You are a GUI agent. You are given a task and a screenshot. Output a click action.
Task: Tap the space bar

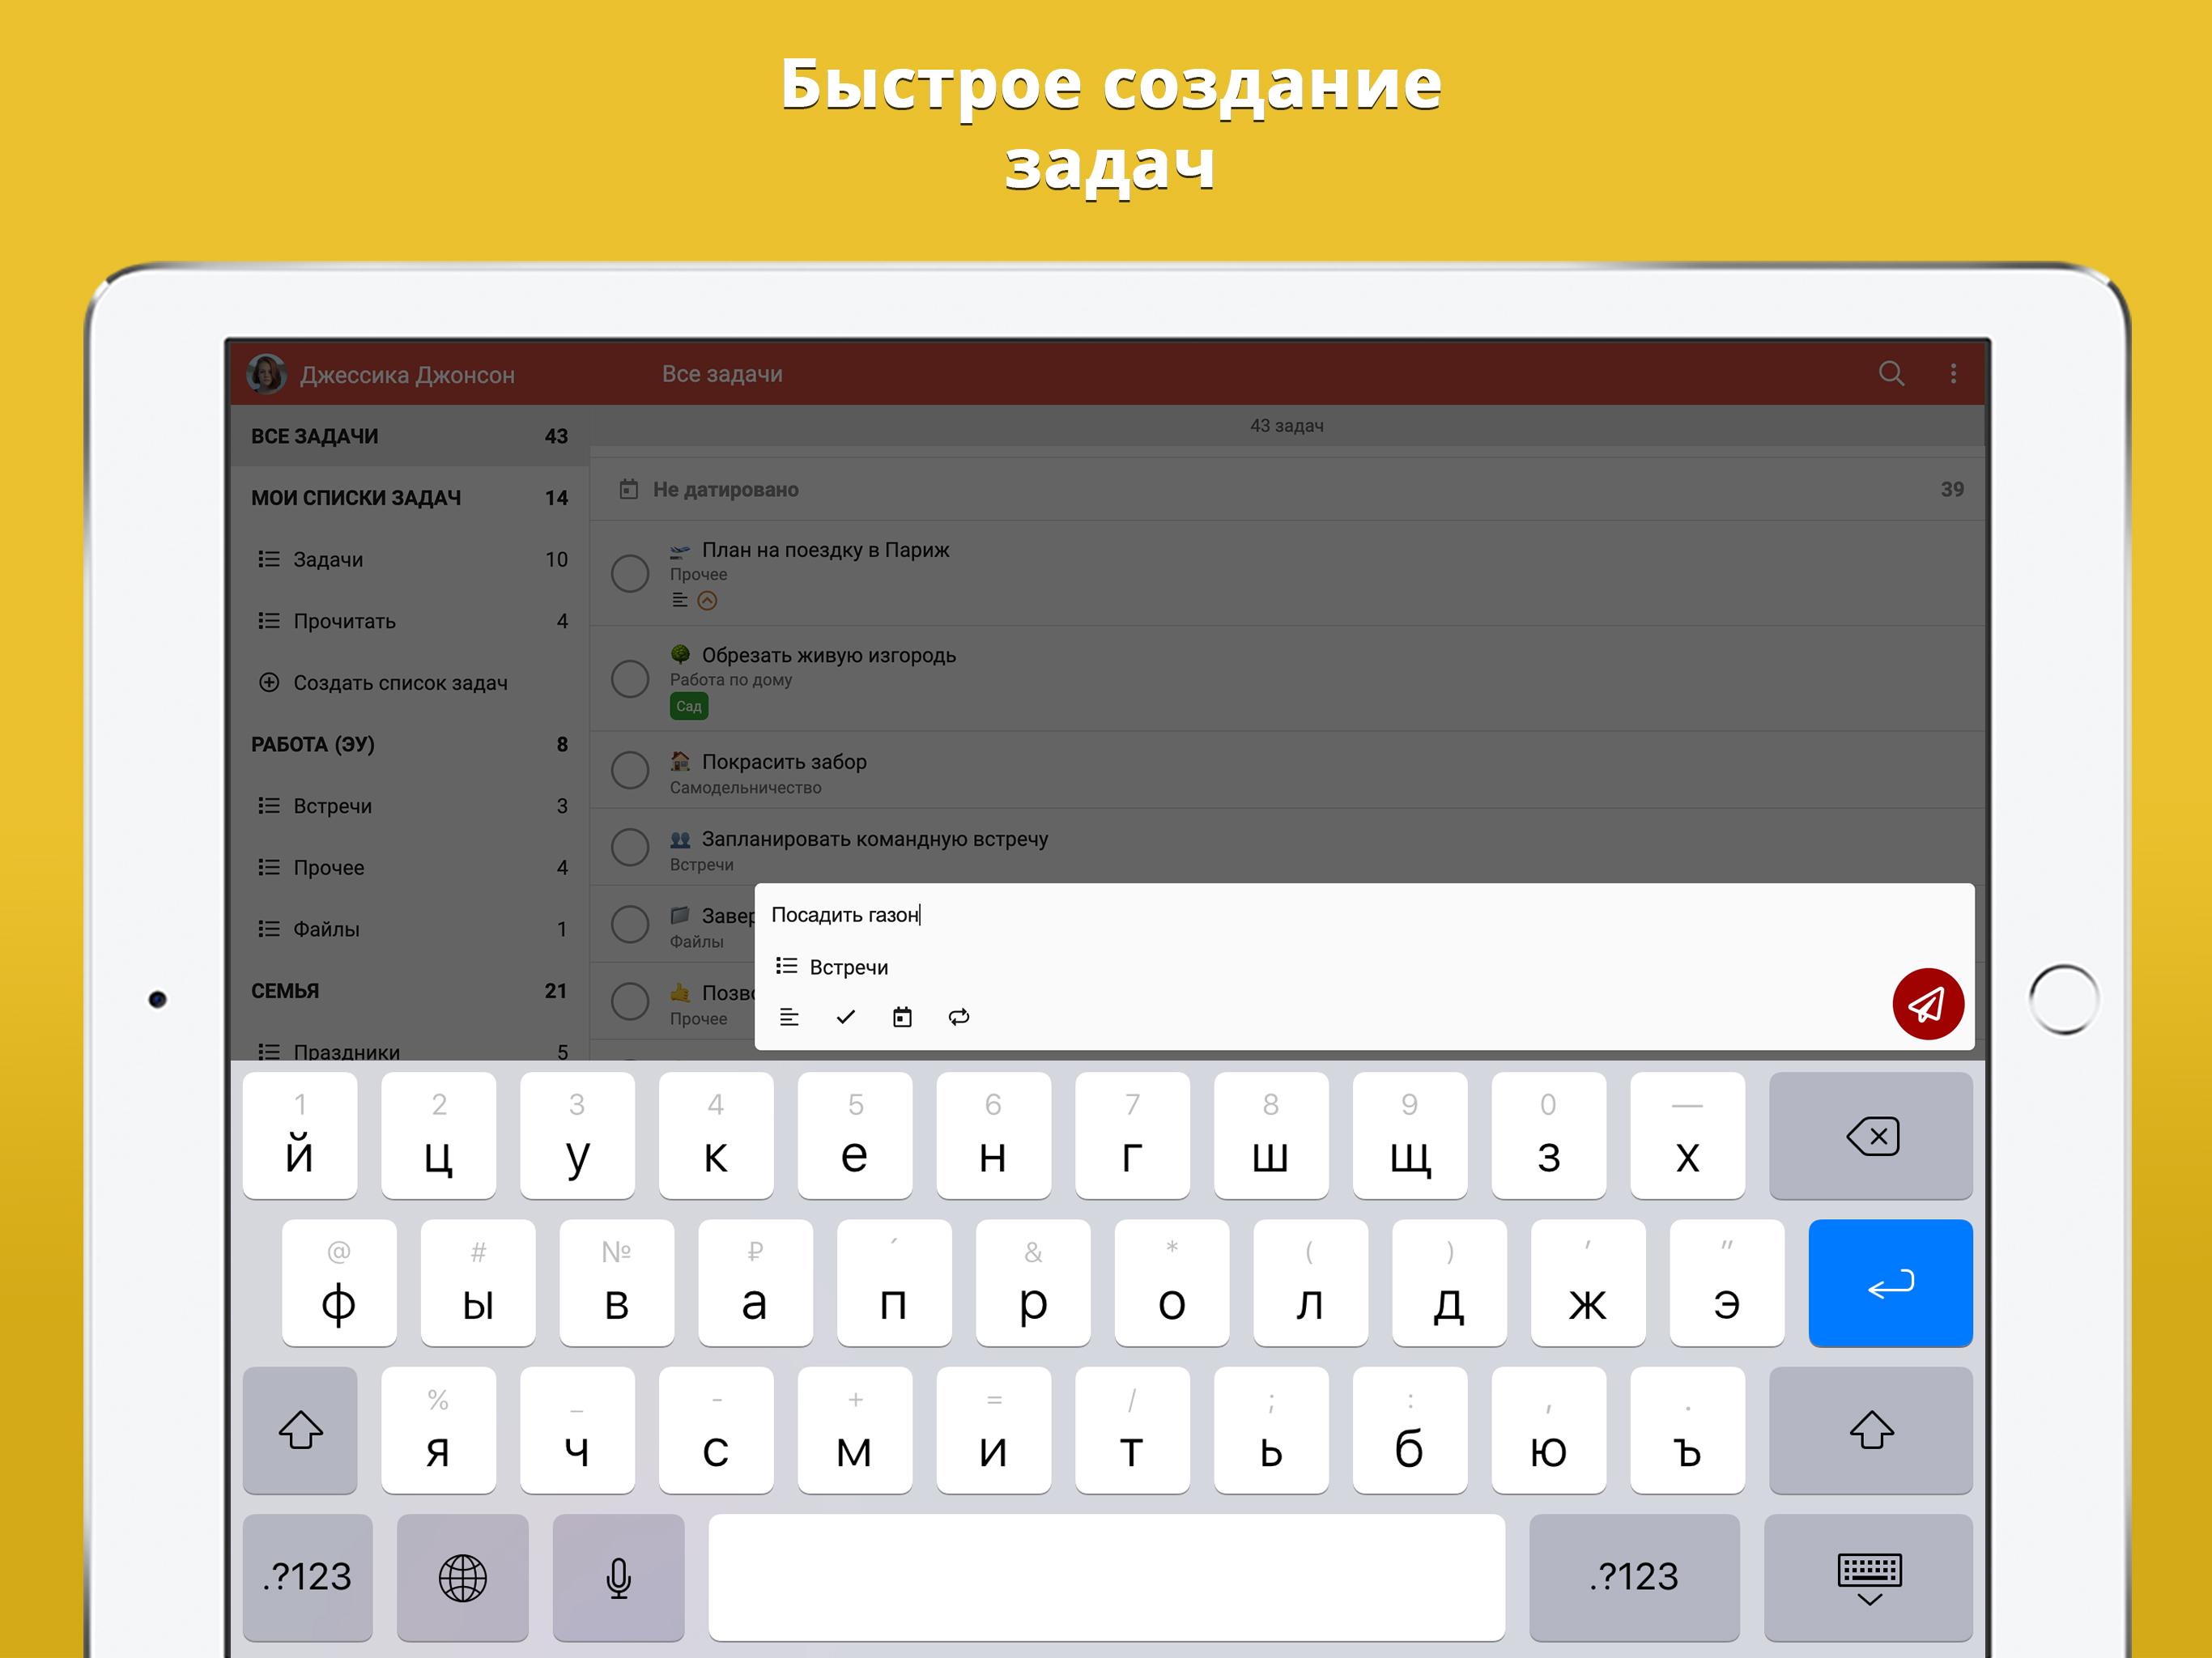(1106, 1577)
